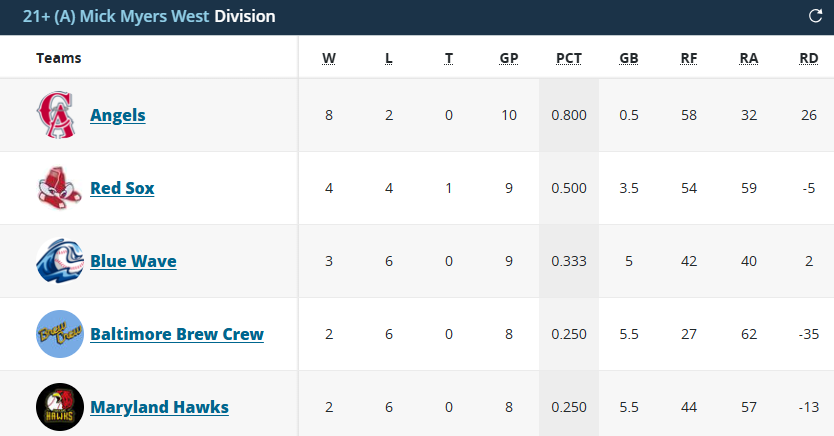Viewport: 834px width, 436px height.
Task: Sort by RF runs for header
Action: pyautogui.click(x=689, y=58)
